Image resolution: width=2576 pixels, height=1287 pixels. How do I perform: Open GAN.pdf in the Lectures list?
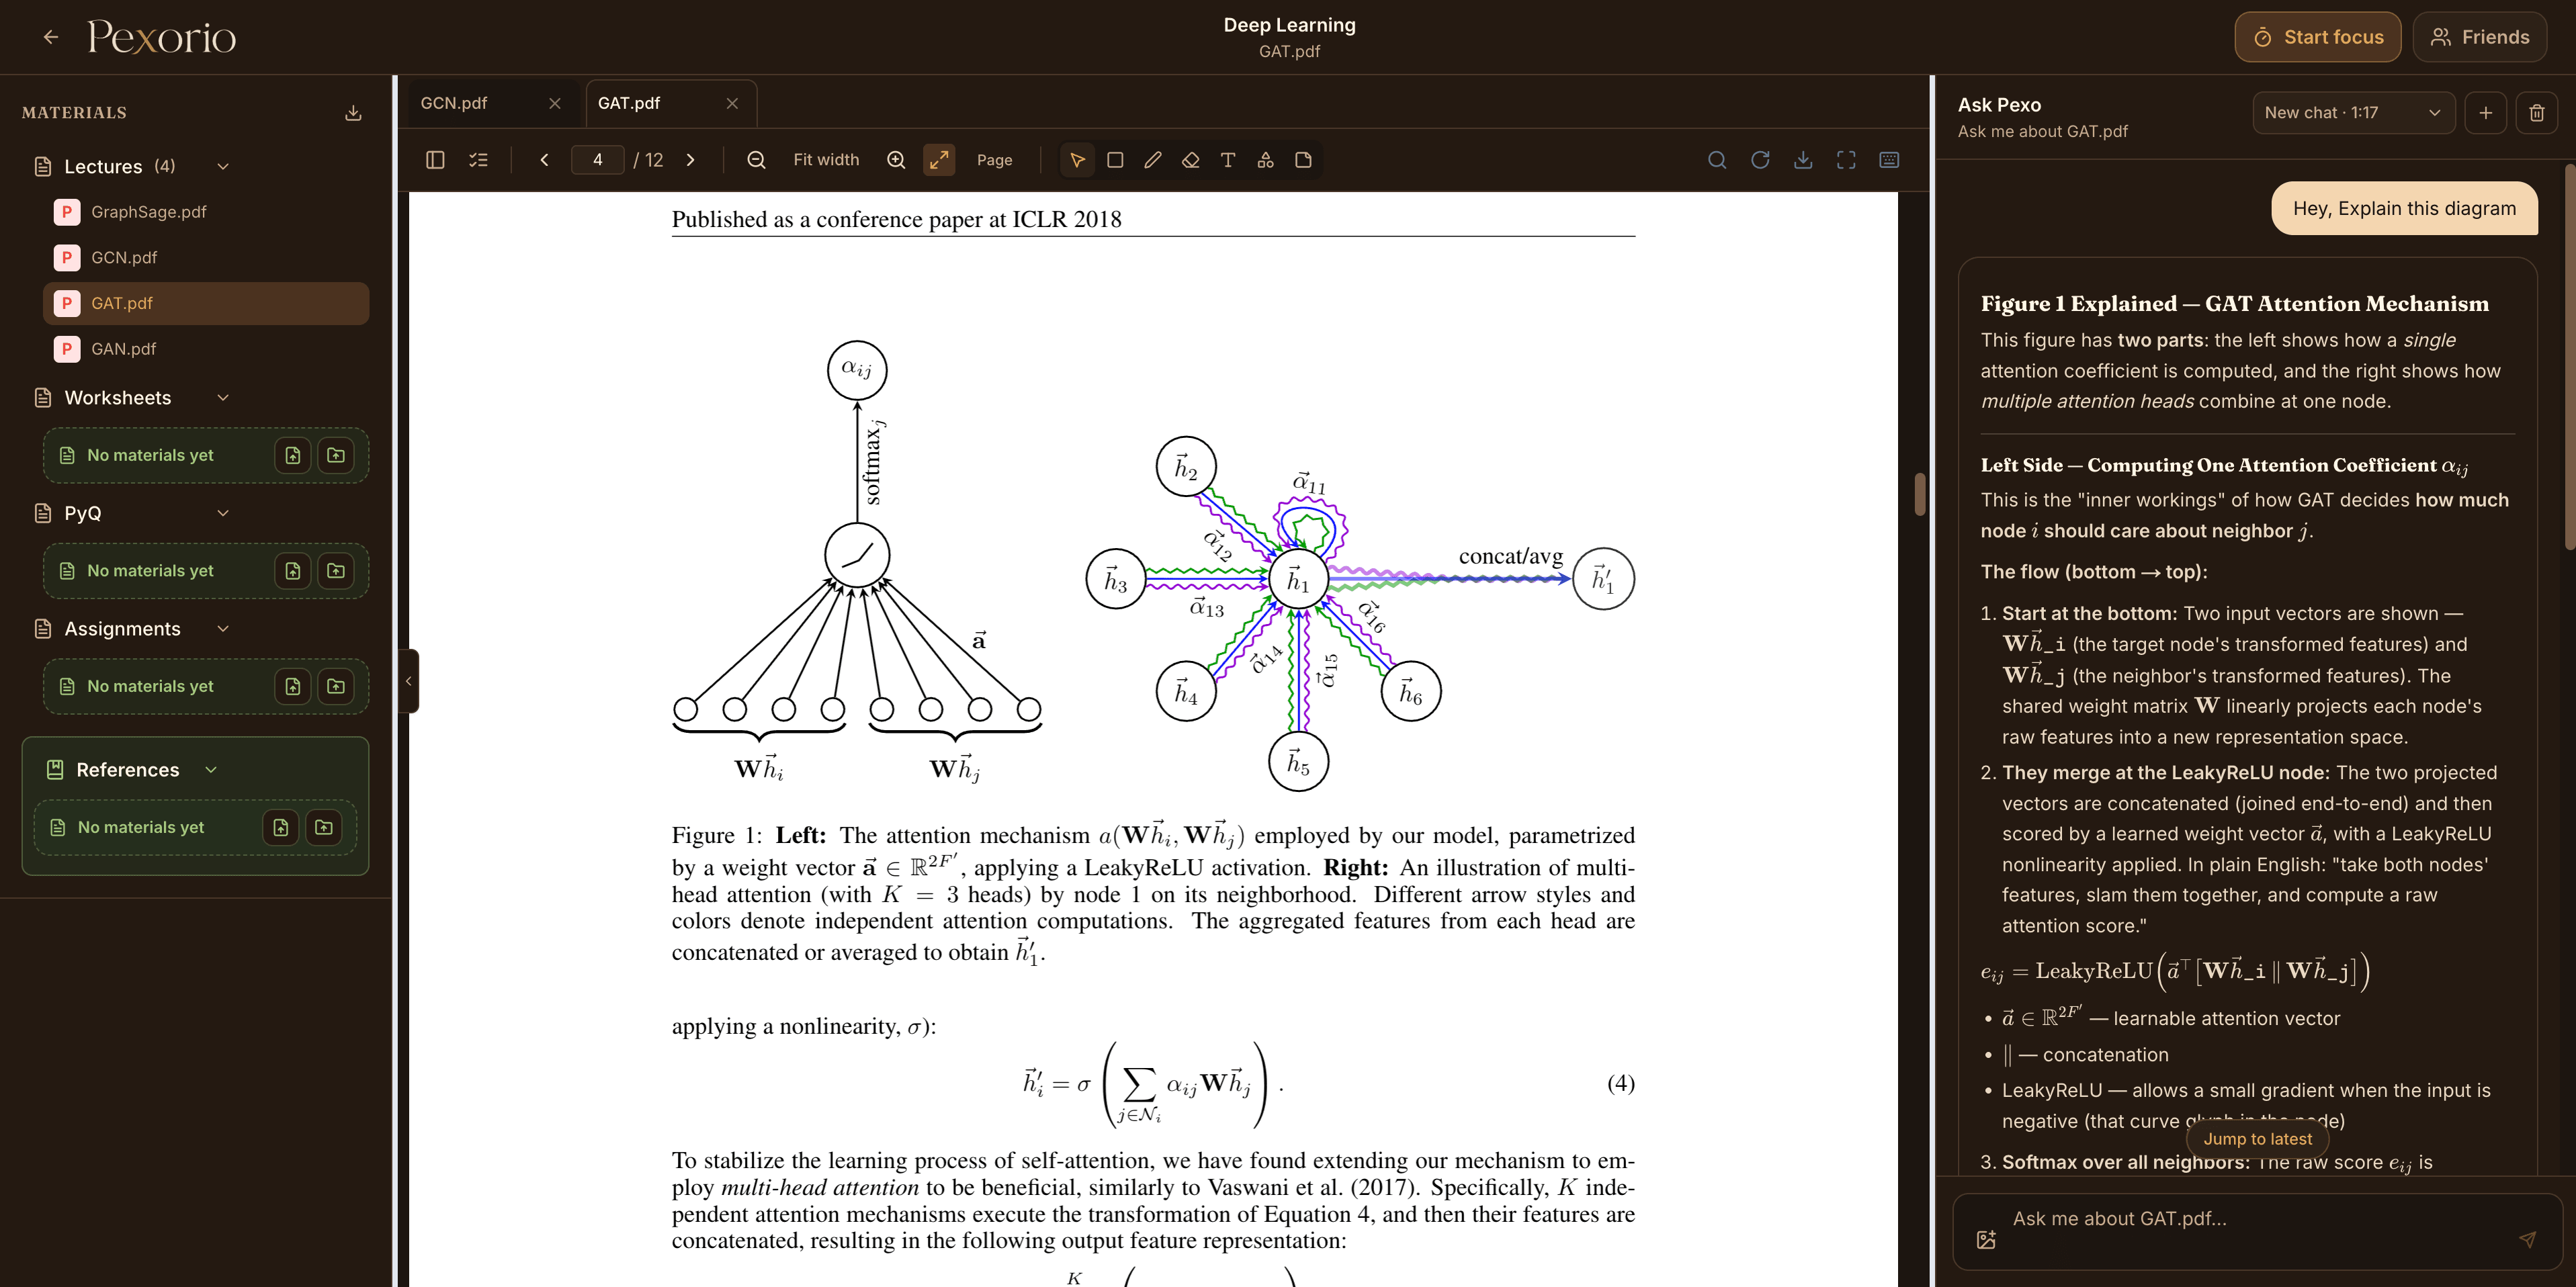[206, 349]
